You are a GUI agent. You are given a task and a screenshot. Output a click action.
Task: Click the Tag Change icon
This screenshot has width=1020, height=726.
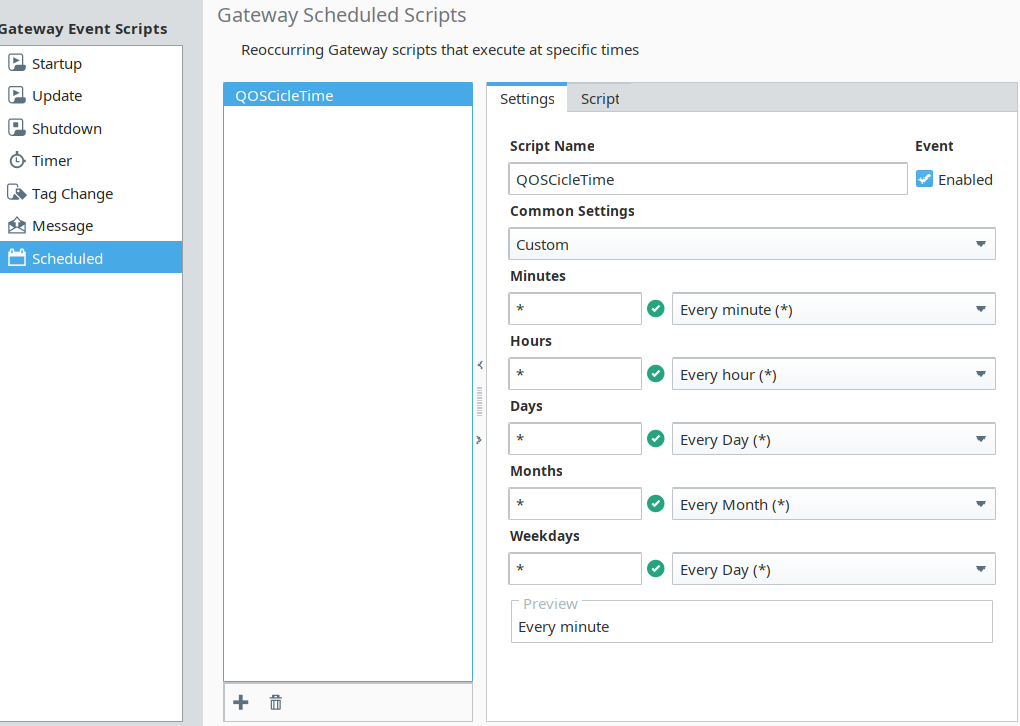coord(16,193)
